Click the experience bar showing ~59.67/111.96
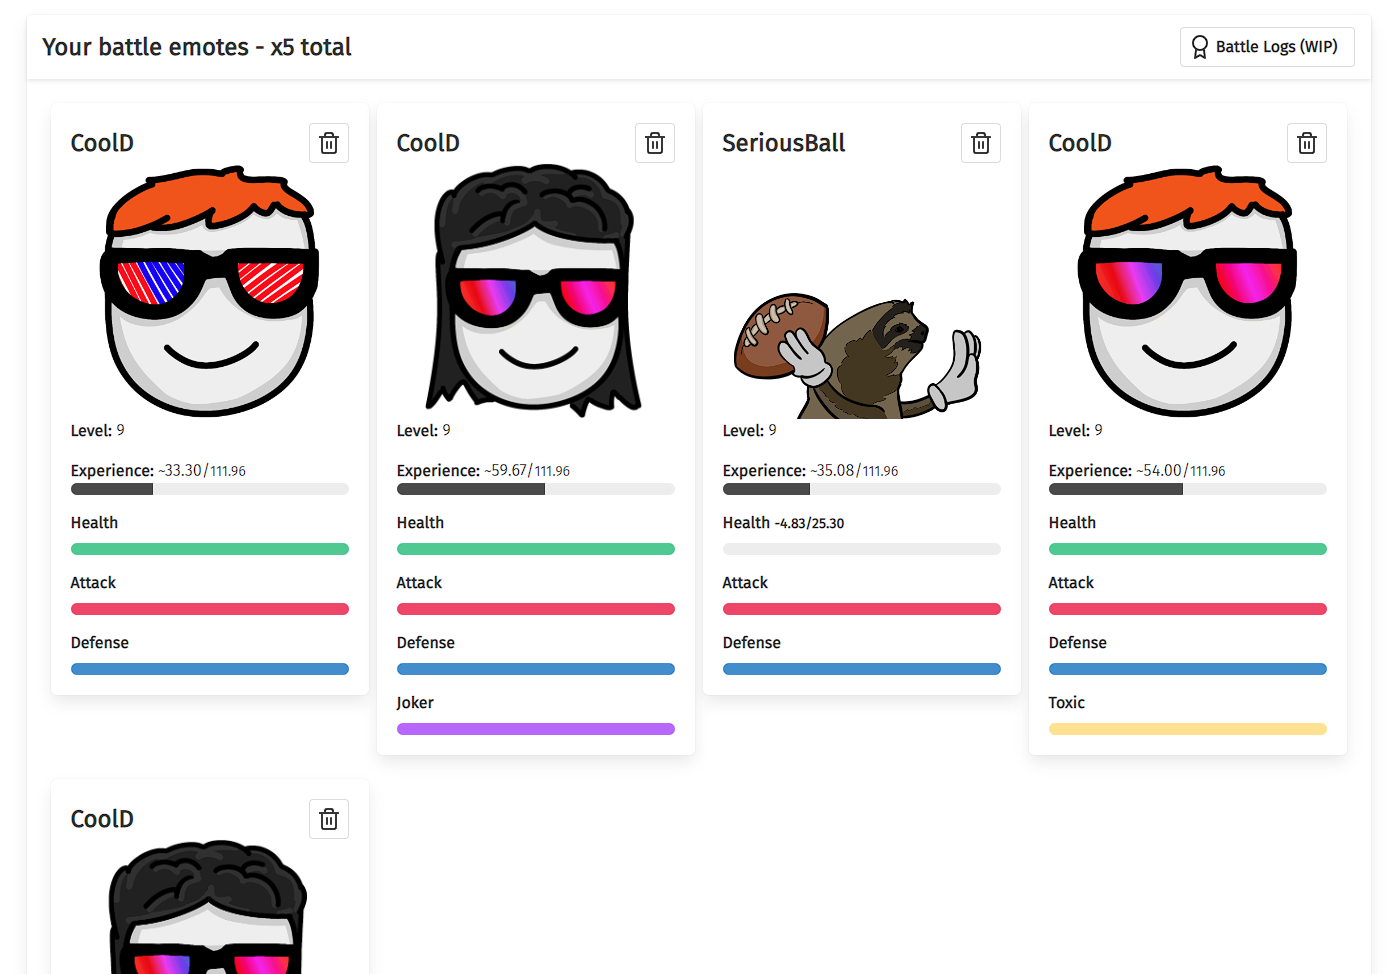1398x974 pixels. tap(536, 489)
